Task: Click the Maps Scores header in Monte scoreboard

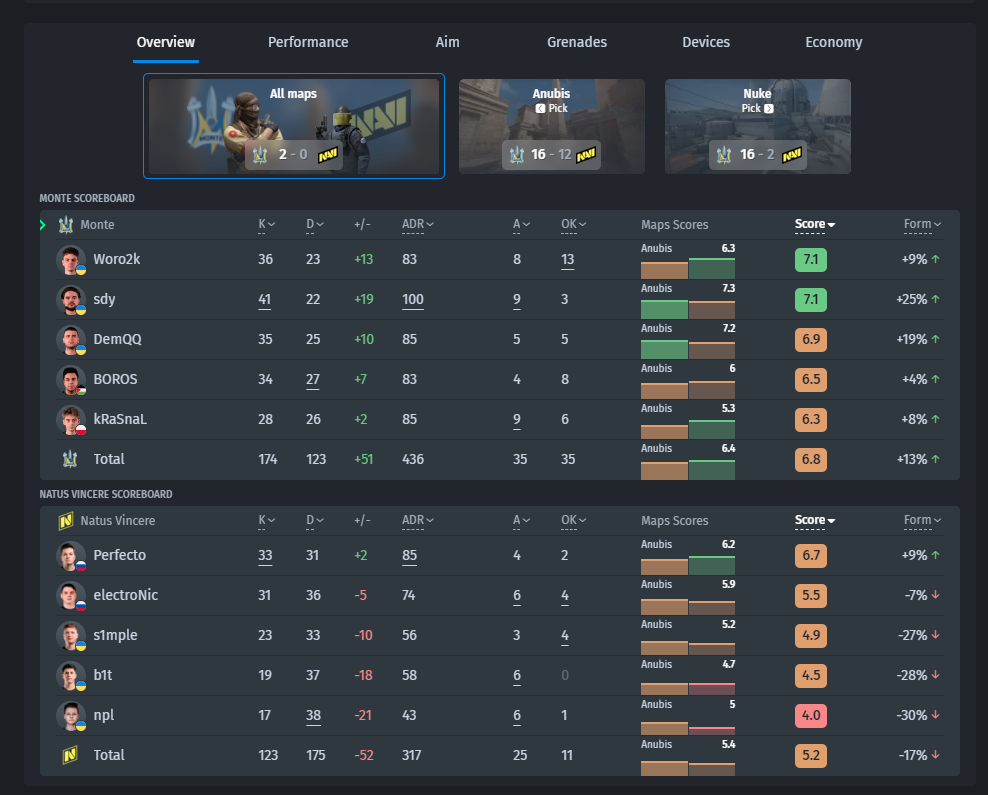Action: 674,225
